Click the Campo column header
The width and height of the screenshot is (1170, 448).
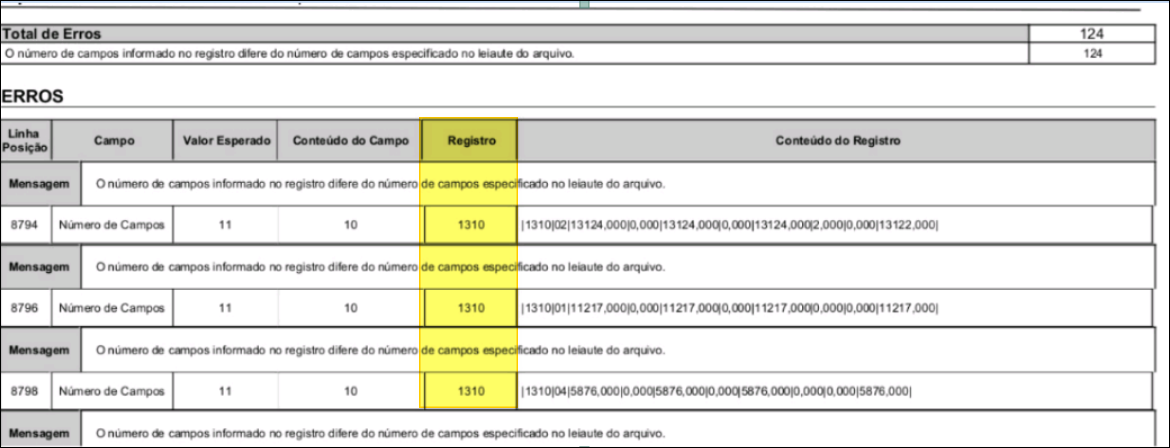pyautogui.click(x=113, y=141)
